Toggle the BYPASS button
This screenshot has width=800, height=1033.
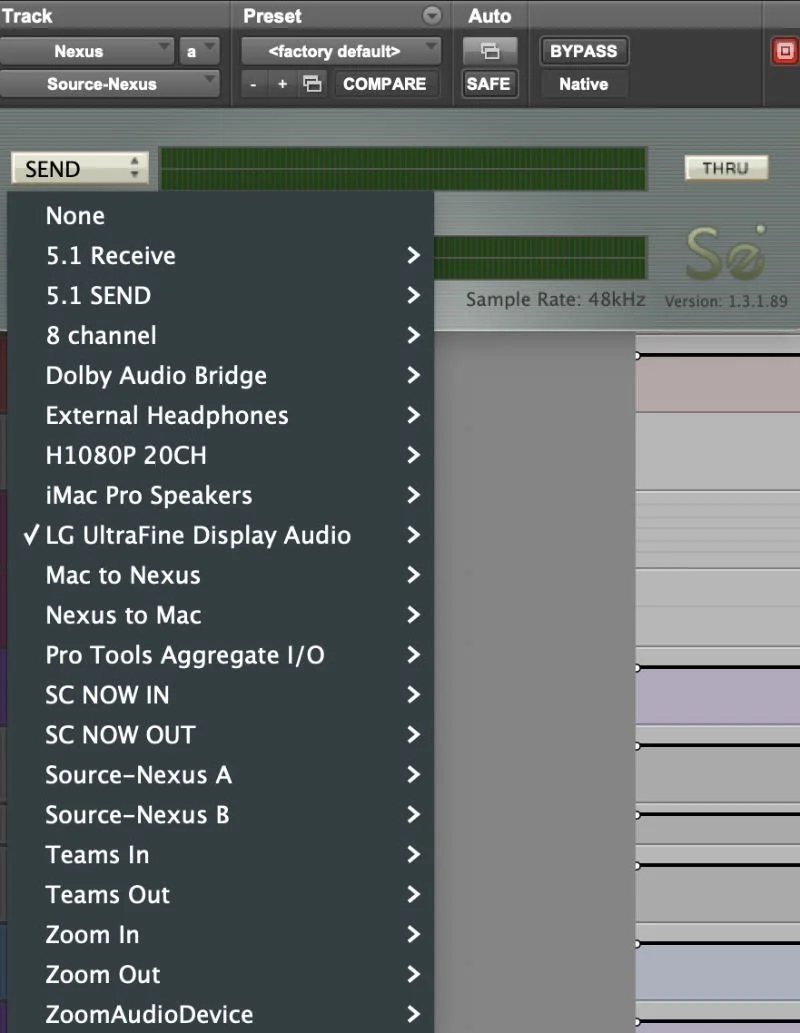coord(584,51)
